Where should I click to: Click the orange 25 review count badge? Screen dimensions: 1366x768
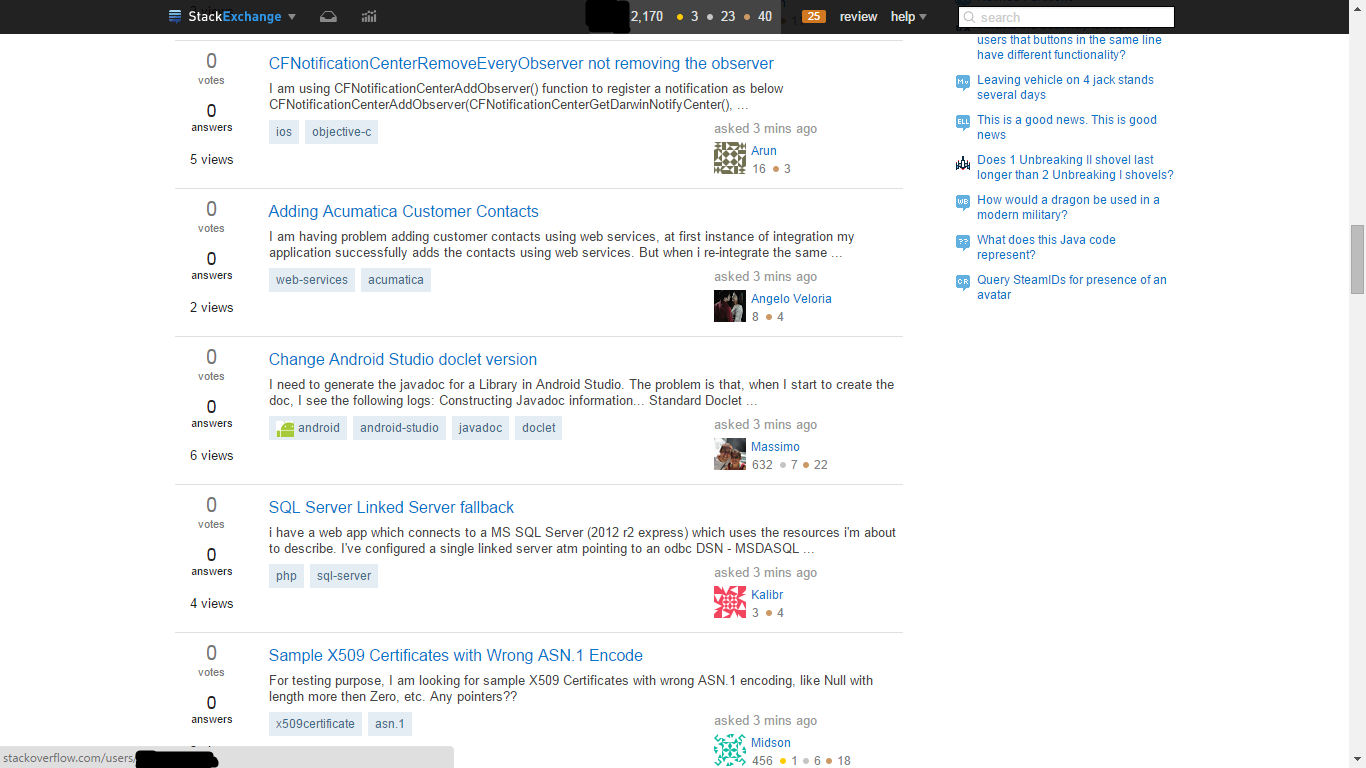[x=814, y=16]
